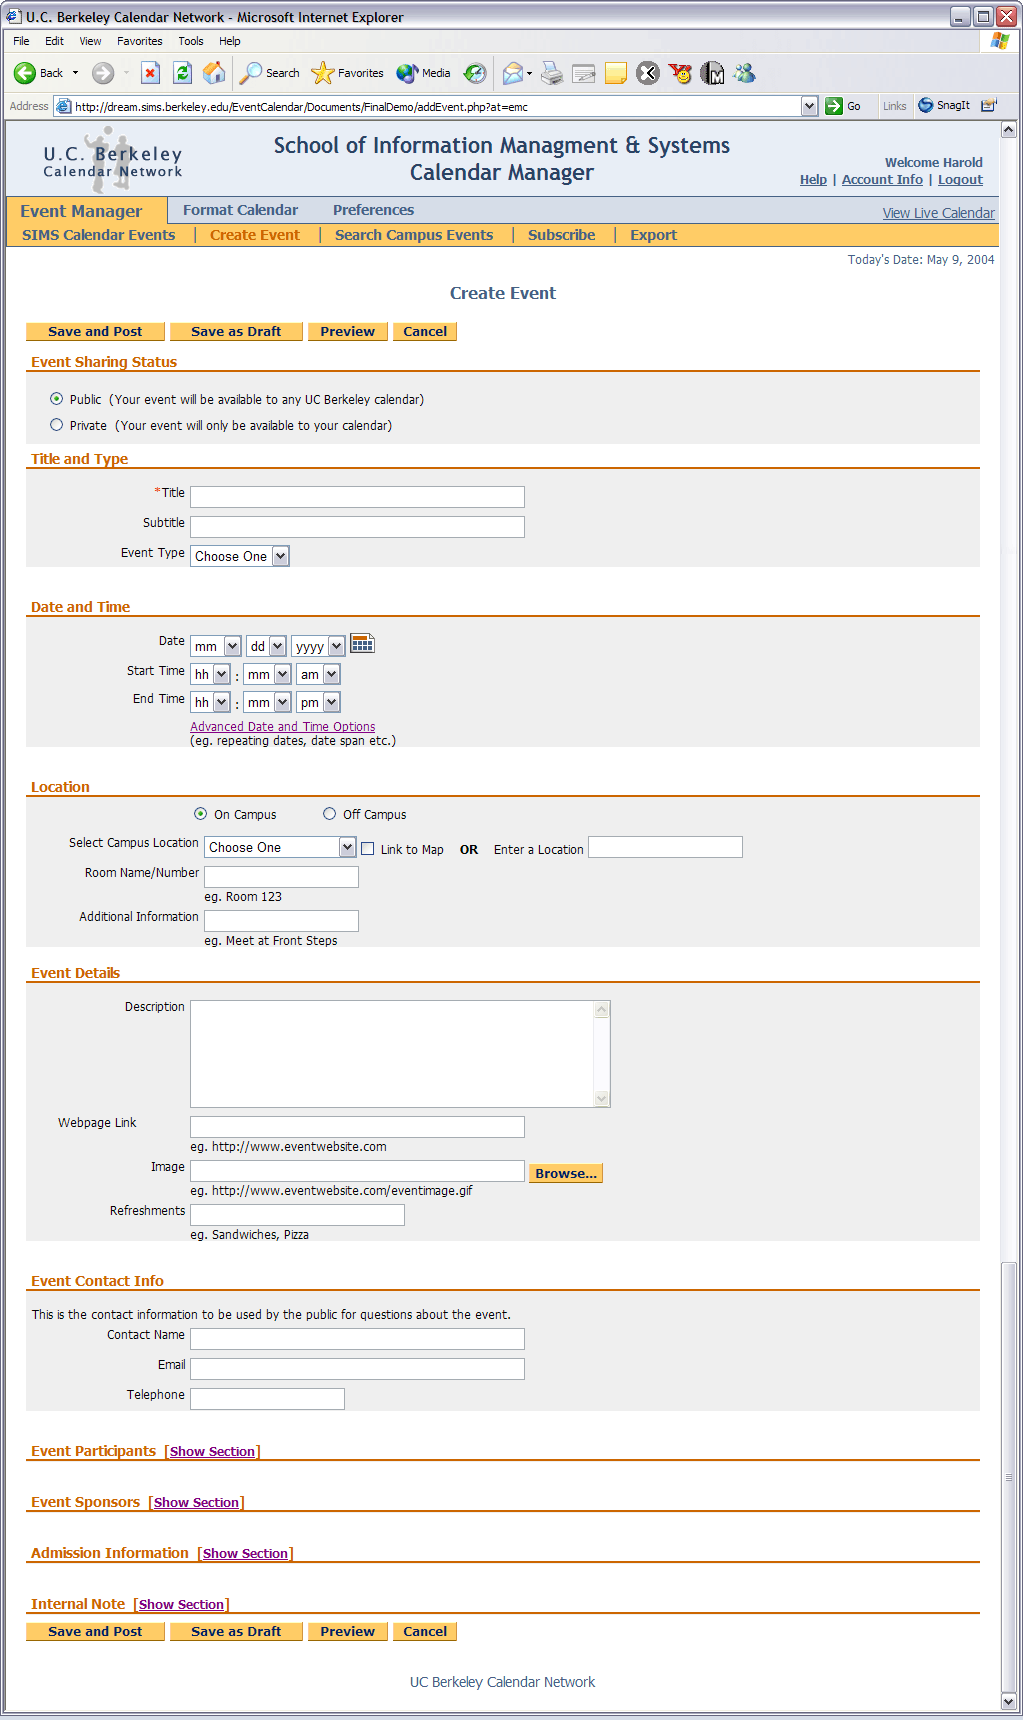The height and width of the screenshot is (1720, 1023).
Task: Click the round M toolbar icon
Action: point(712,73)
